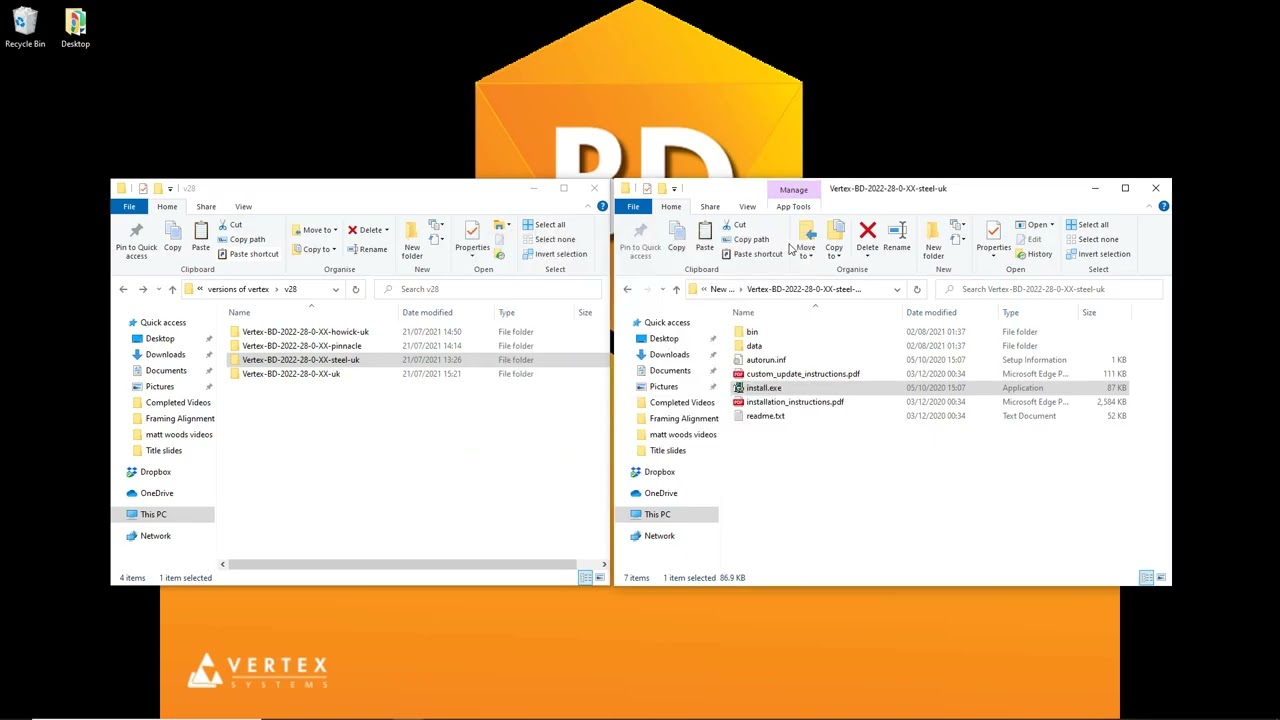Screen dimensions: 1280x720
Task: Click Rename in the steel-uk window ribbon
Action: [x=897, y=238]
